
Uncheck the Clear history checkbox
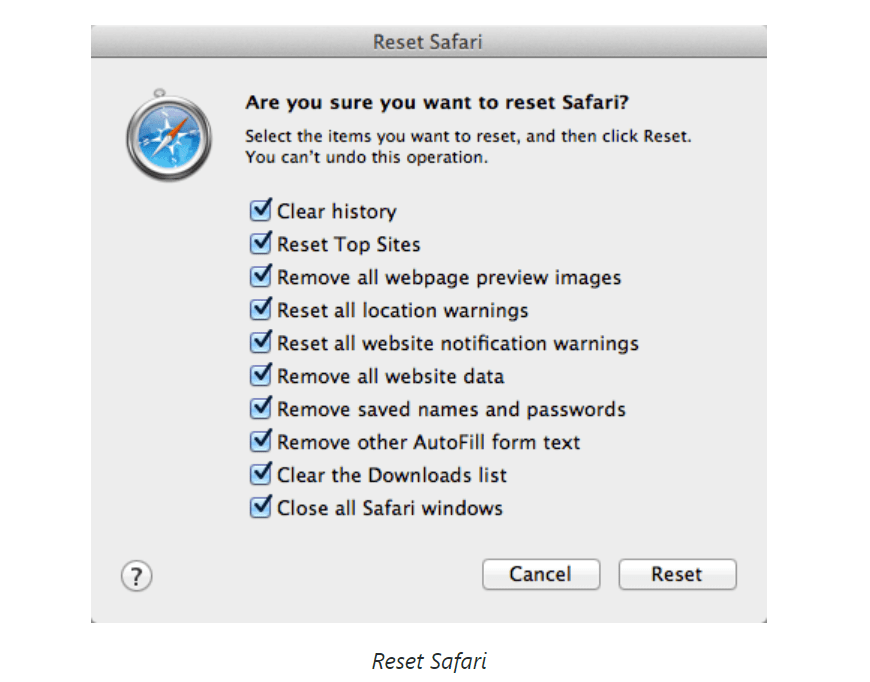(260, 210)
